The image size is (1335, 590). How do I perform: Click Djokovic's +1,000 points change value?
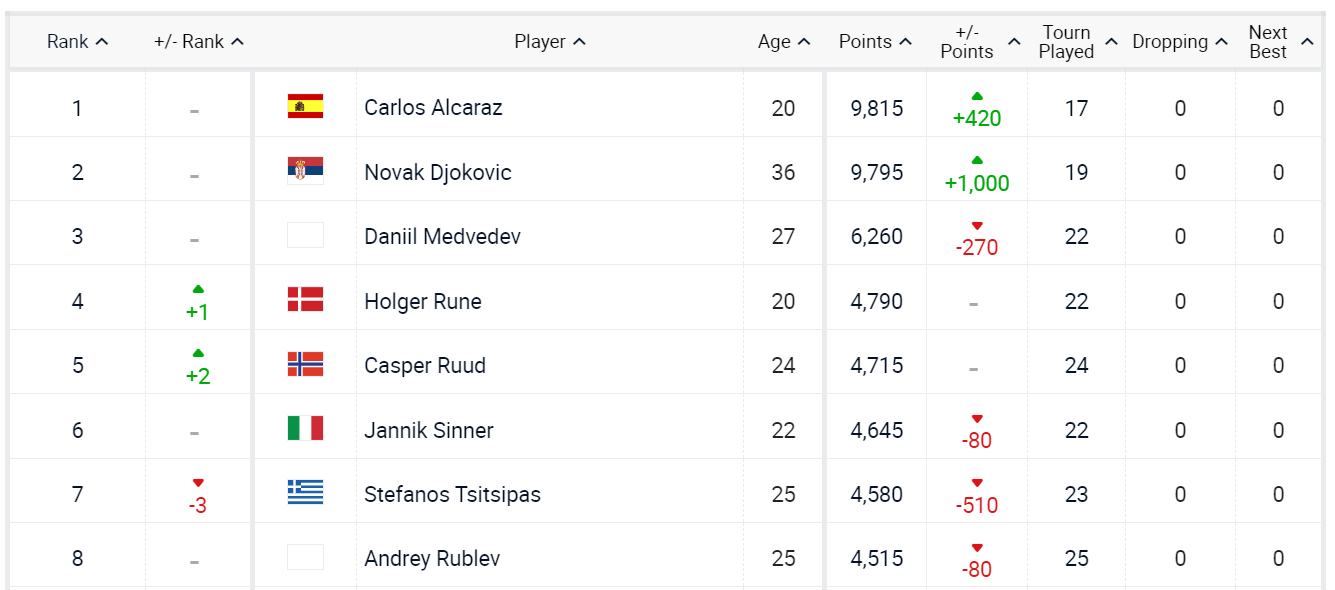pos(977,183)
